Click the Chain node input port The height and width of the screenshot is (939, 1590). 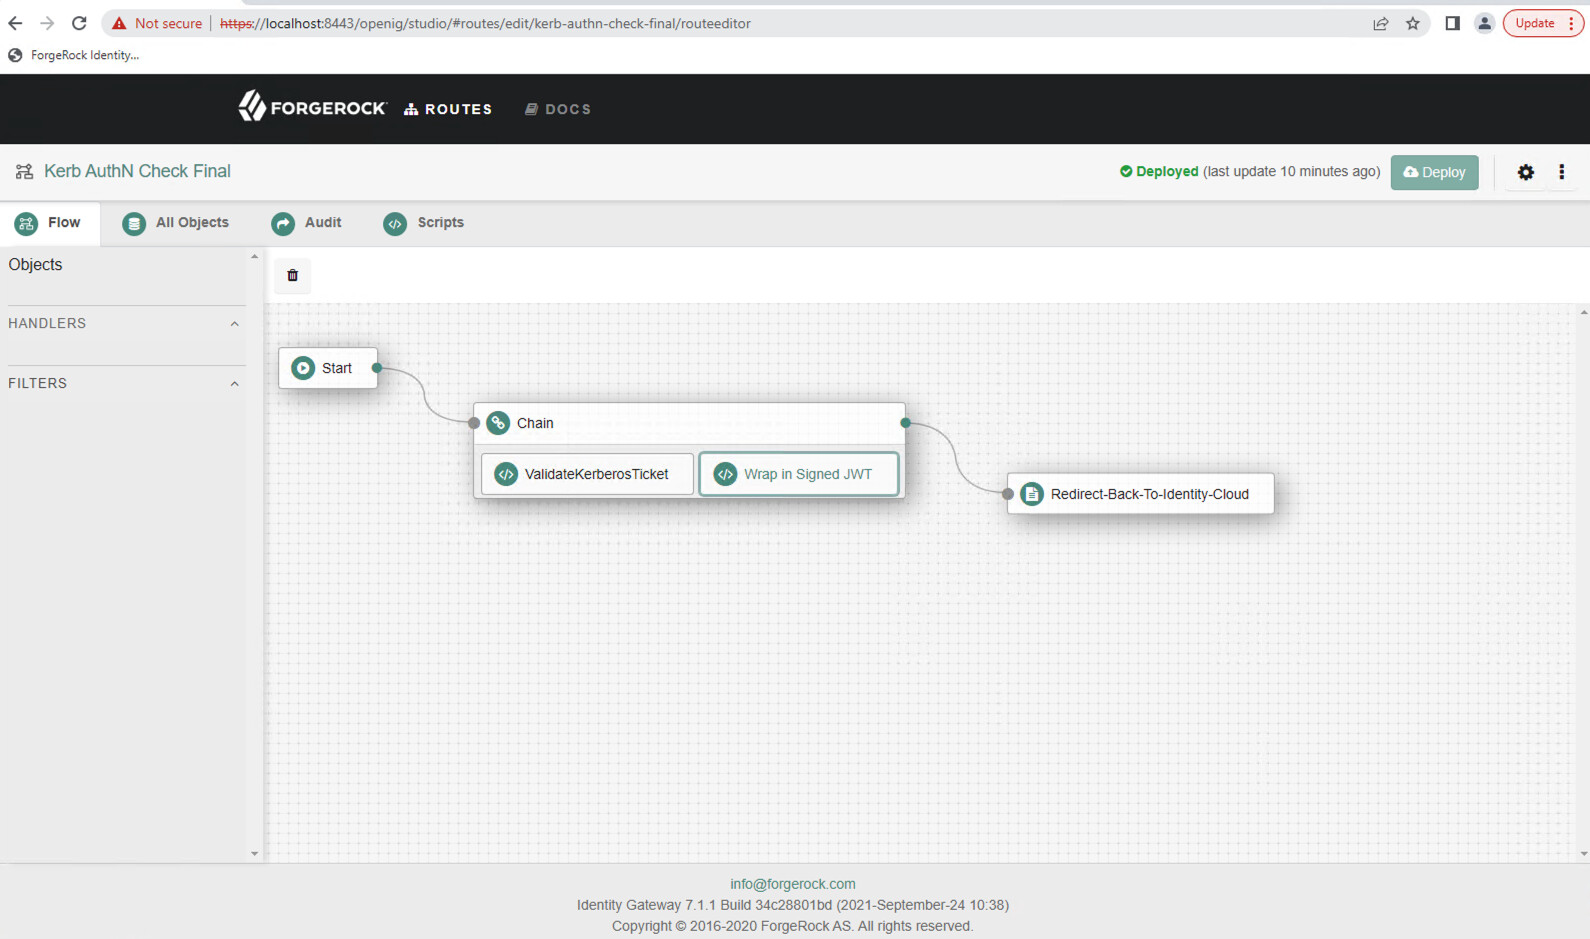coord(474,423)
